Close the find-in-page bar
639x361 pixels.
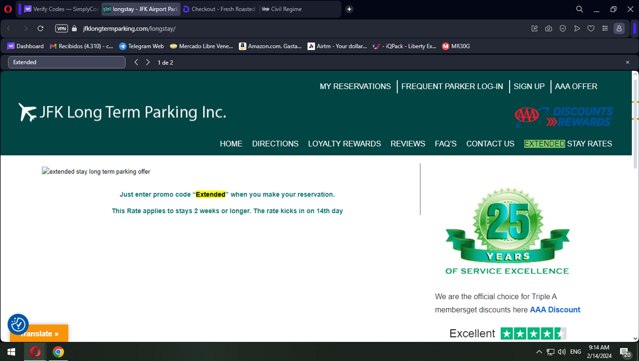point(628,62)
